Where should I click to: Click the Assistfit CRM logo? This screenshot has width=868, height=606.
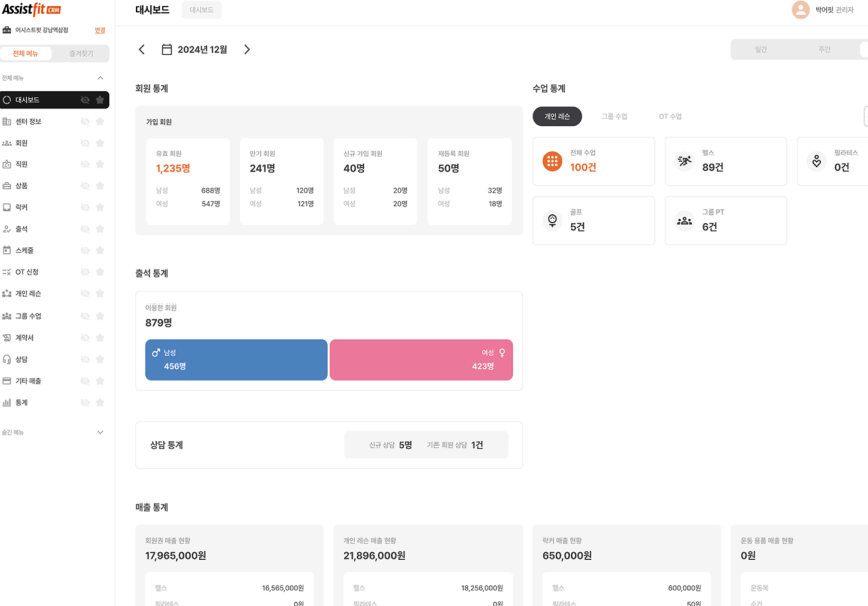coord(31,9)
